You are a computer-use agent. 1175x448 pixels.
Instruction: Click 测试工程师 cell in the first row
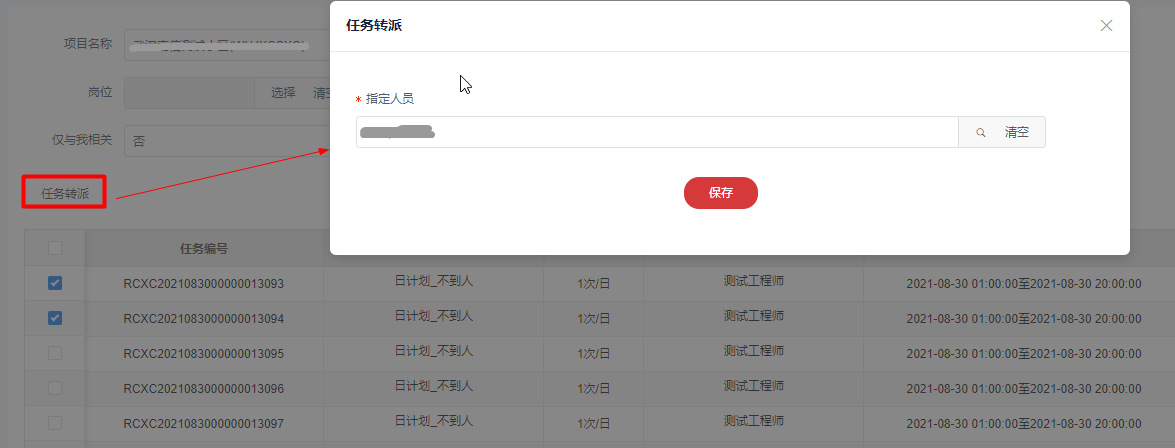click(x=753, y=281)
